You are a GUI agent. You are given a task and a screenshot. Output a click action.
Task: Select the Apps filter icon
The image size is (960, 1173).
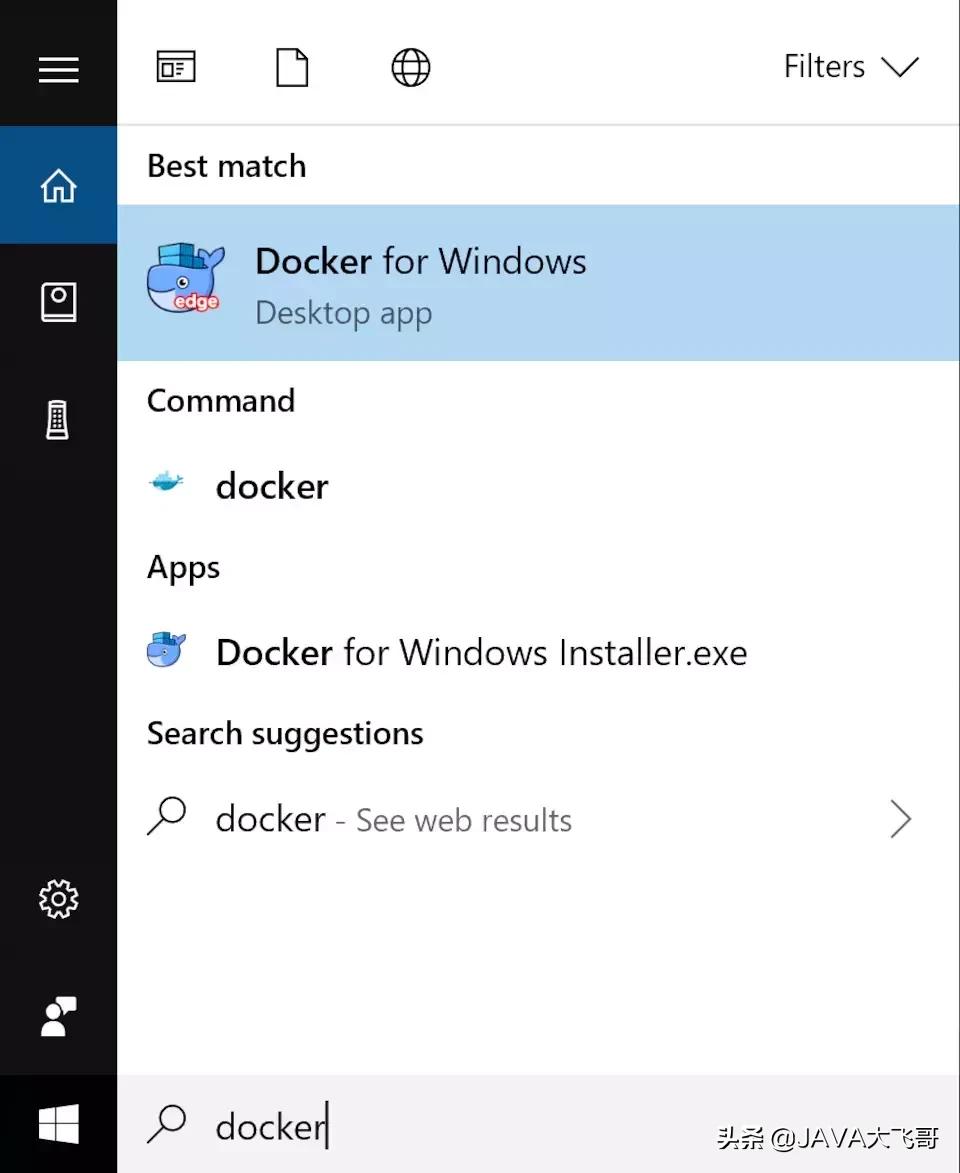point(175,66)
